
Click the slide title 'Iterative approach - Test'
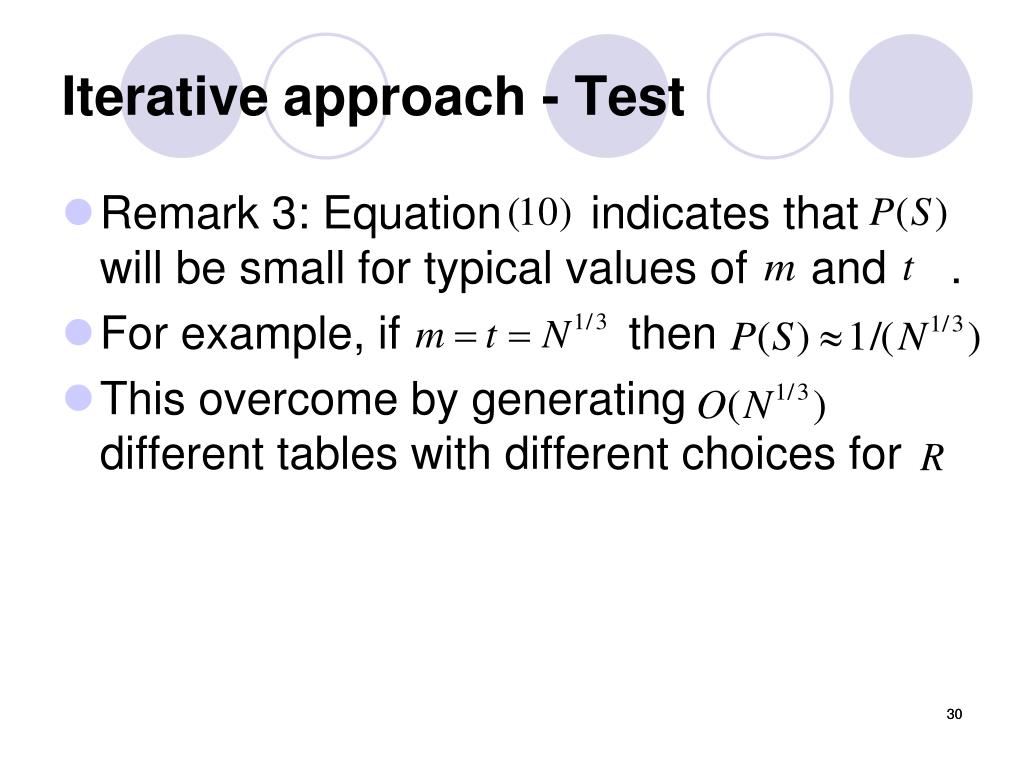pyautogui.click(x=373, y=97)
